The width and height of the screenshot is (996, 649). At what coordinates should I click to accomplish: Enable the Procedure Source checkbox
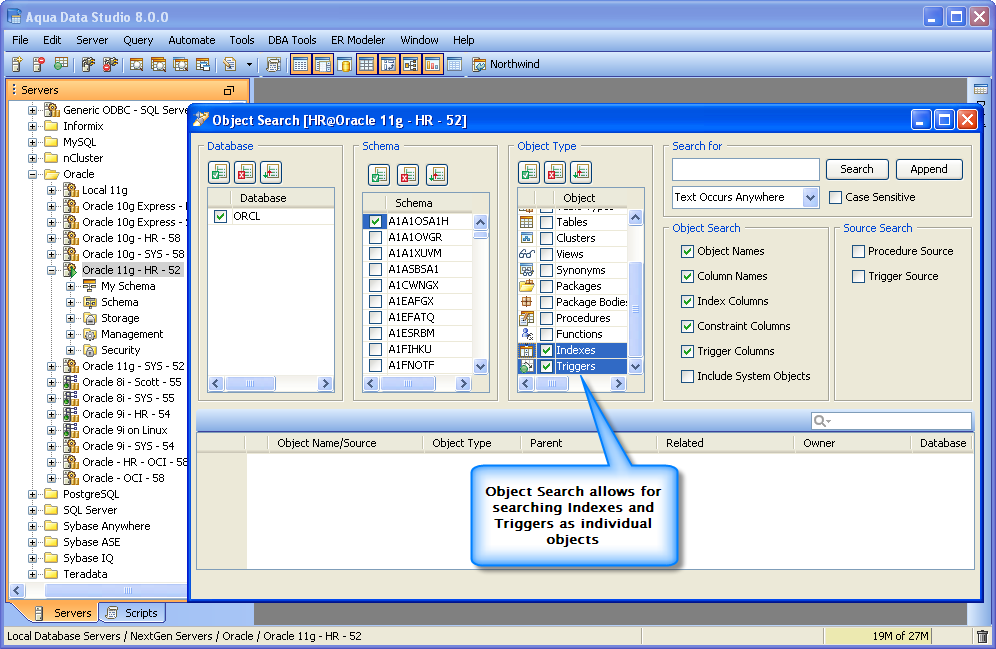pos(858,251)
